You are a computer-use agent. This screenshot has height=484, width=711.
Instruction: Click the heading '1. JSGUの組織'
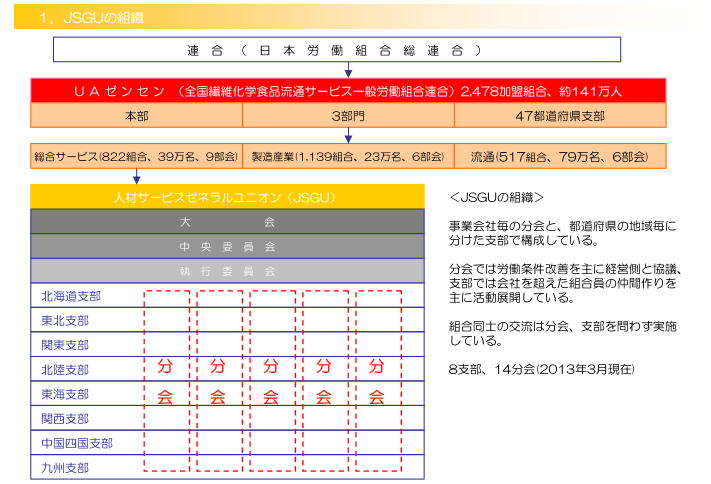(x=91, y=18)
